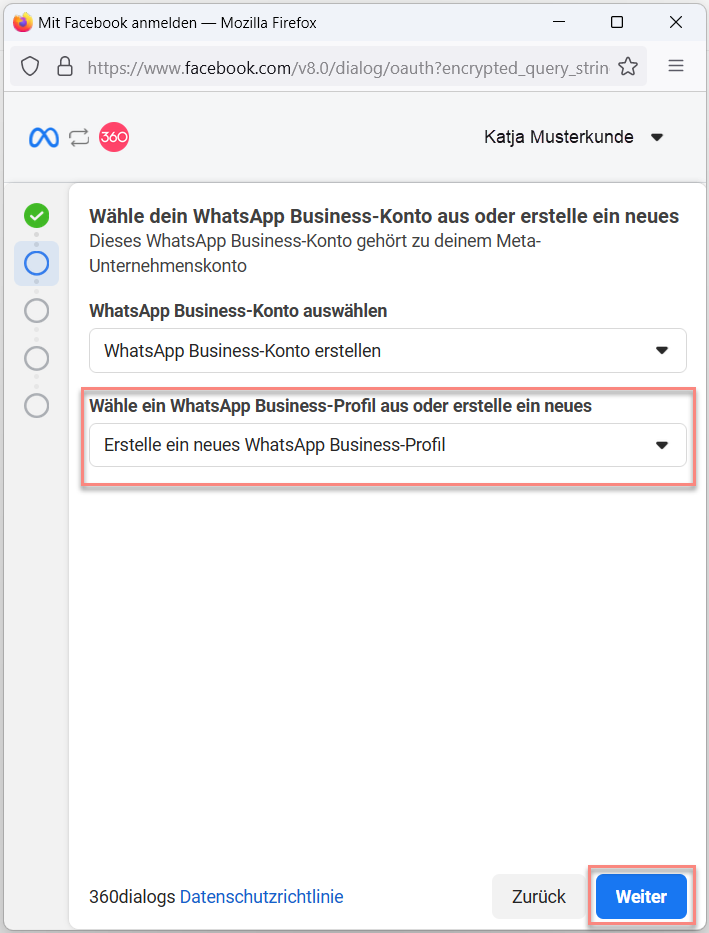Click the Weiter button
The image size is (709, 933).
tap(641, 896)
